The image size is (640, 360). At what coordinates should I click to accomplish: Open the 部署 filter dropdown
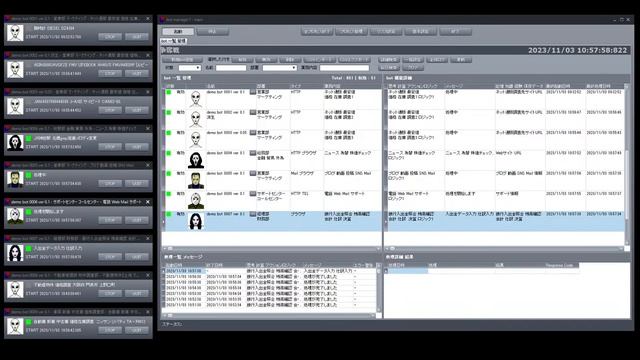(280, 68)
